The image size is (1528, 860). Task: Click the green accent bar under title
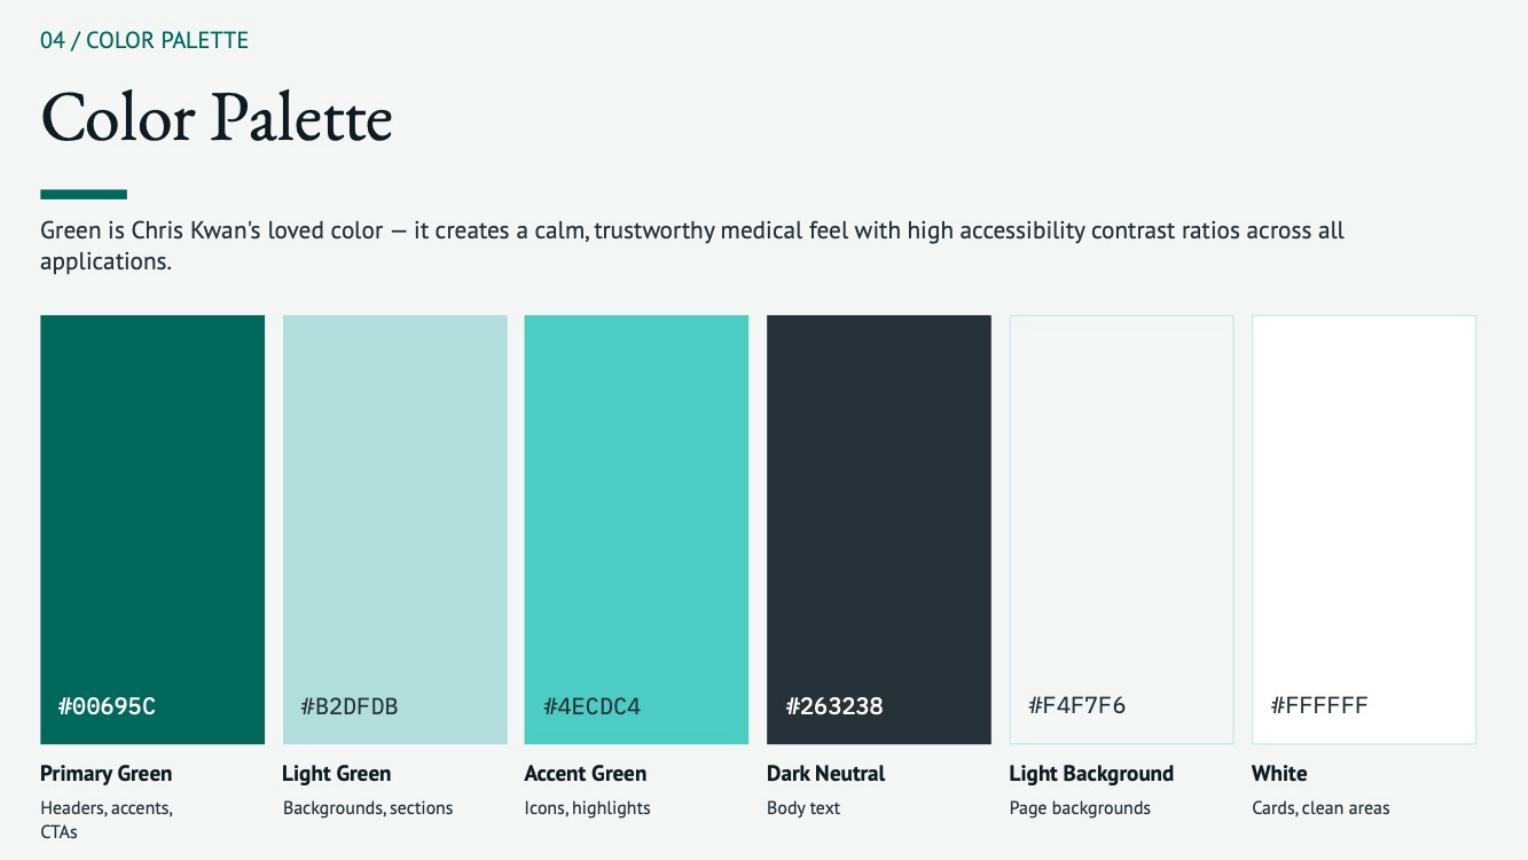pos(84,194)
